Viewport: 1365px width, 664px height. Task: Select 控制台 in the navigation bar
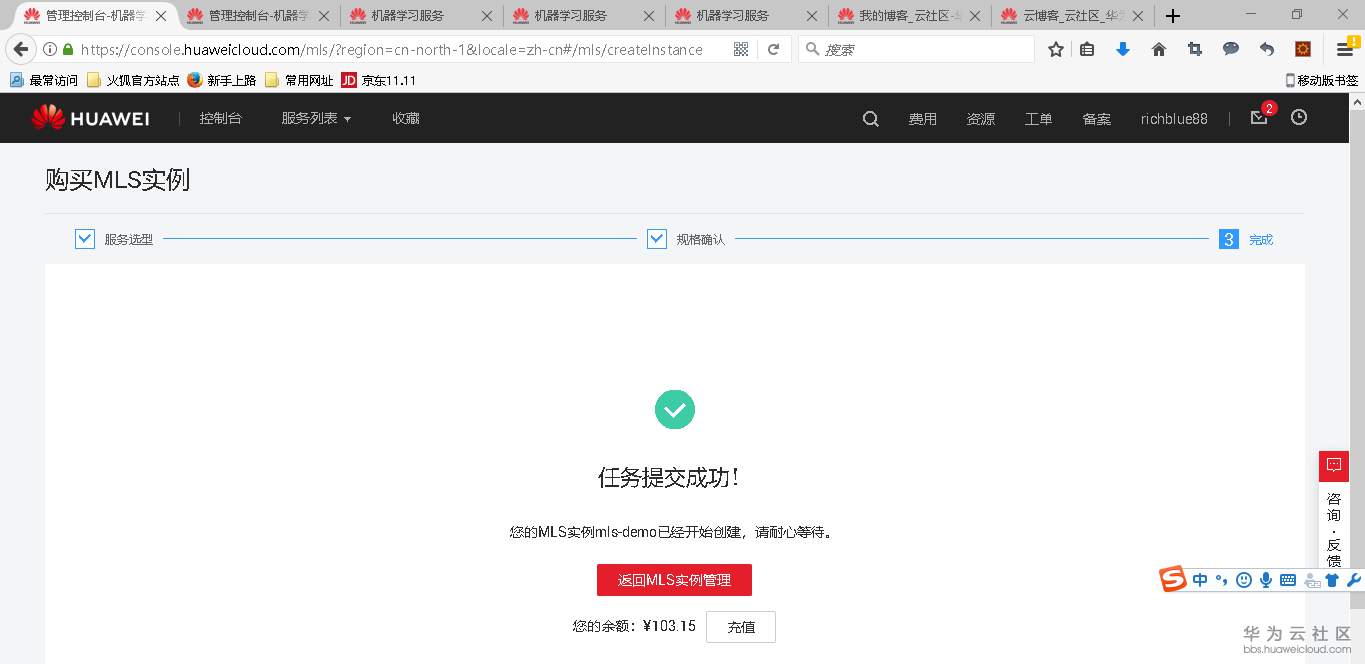coord(220,118)
